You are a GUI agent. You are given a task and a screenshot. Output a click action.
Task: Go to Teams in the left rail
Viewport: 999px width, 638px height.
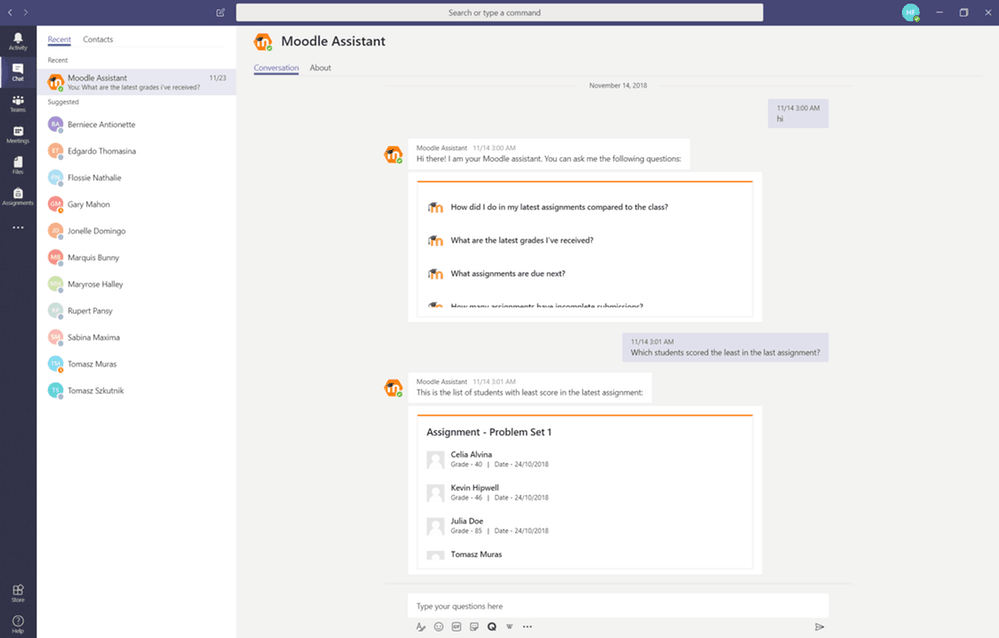[x=18, y=103]
